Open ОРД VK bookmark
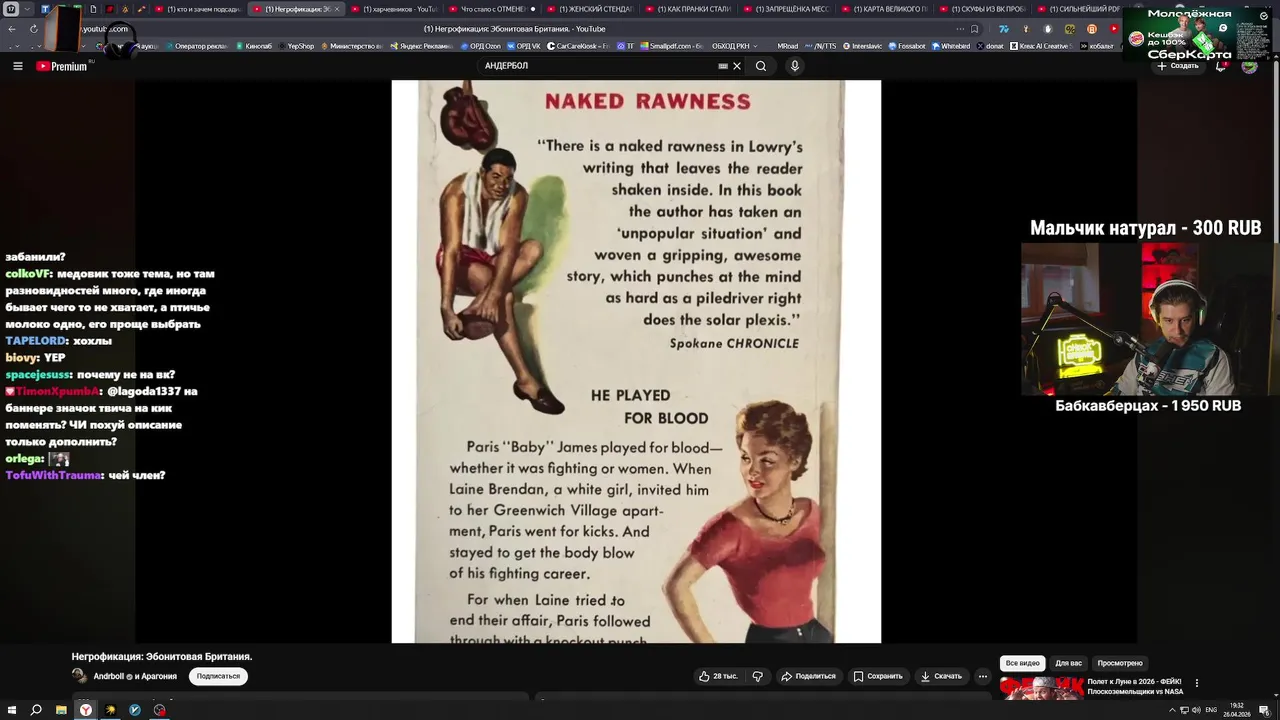Viewport: 1280px width, 720px height. (524, 46)
